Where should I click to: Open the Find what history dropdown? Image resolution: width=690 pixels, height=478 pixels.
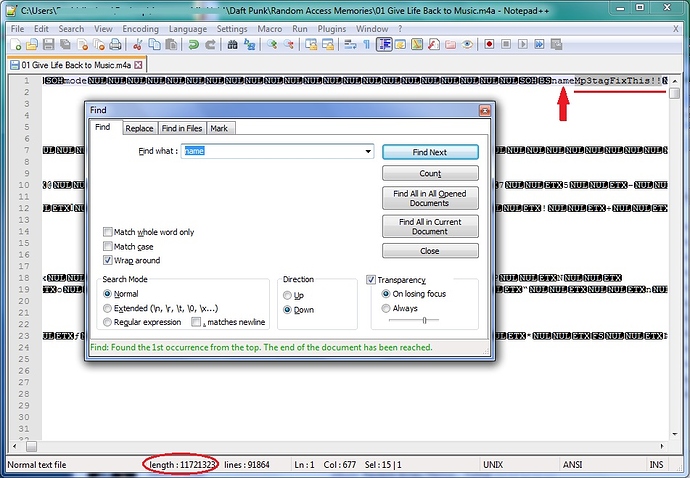pos(368,151)
